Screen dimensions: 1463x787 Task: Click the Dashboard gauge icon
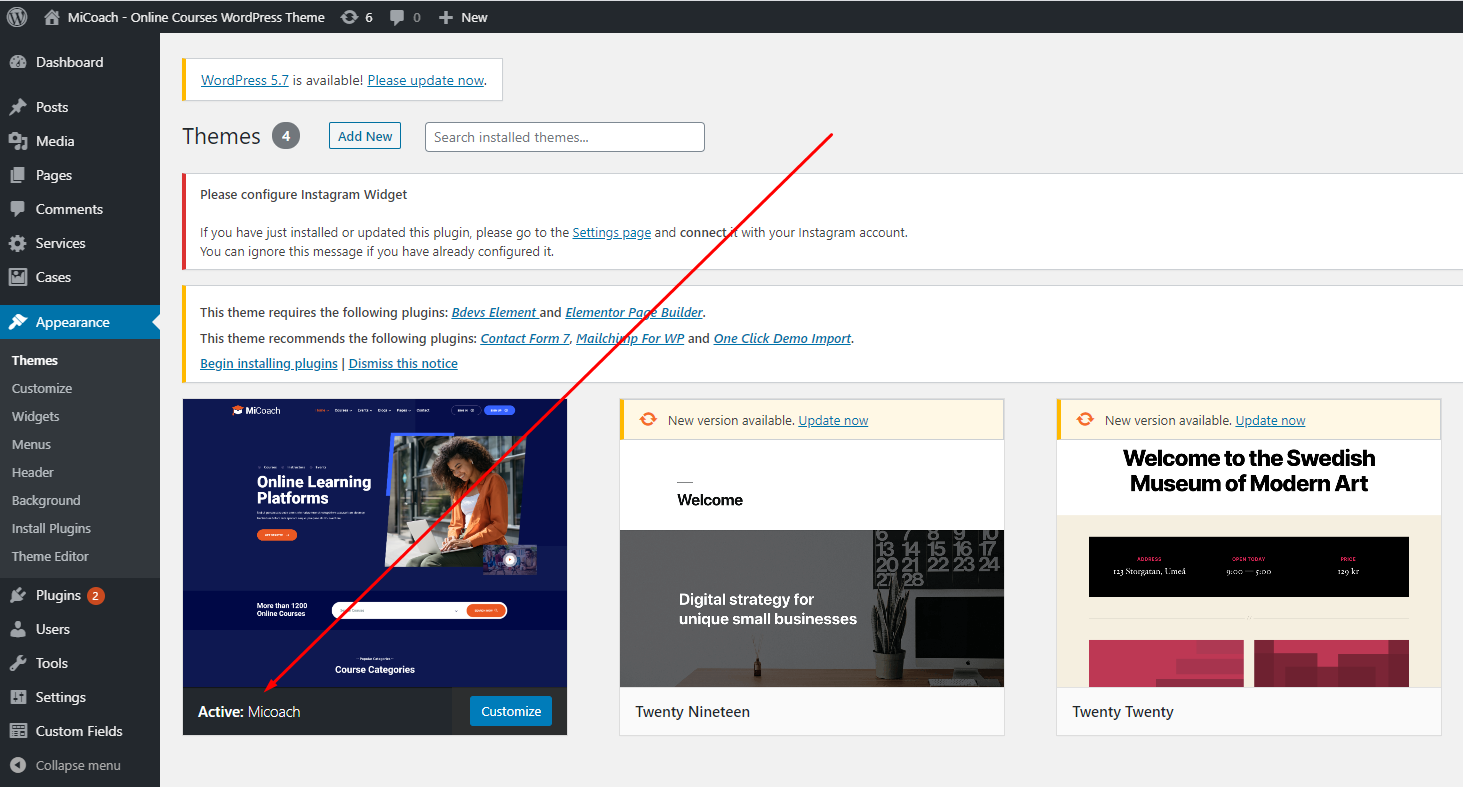18,62
